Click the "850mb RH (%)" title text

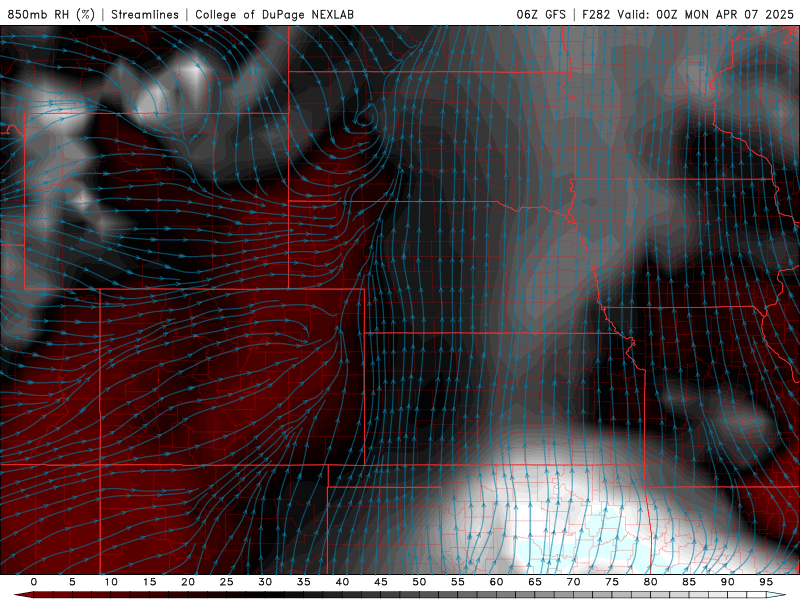(x=51, y=14)
